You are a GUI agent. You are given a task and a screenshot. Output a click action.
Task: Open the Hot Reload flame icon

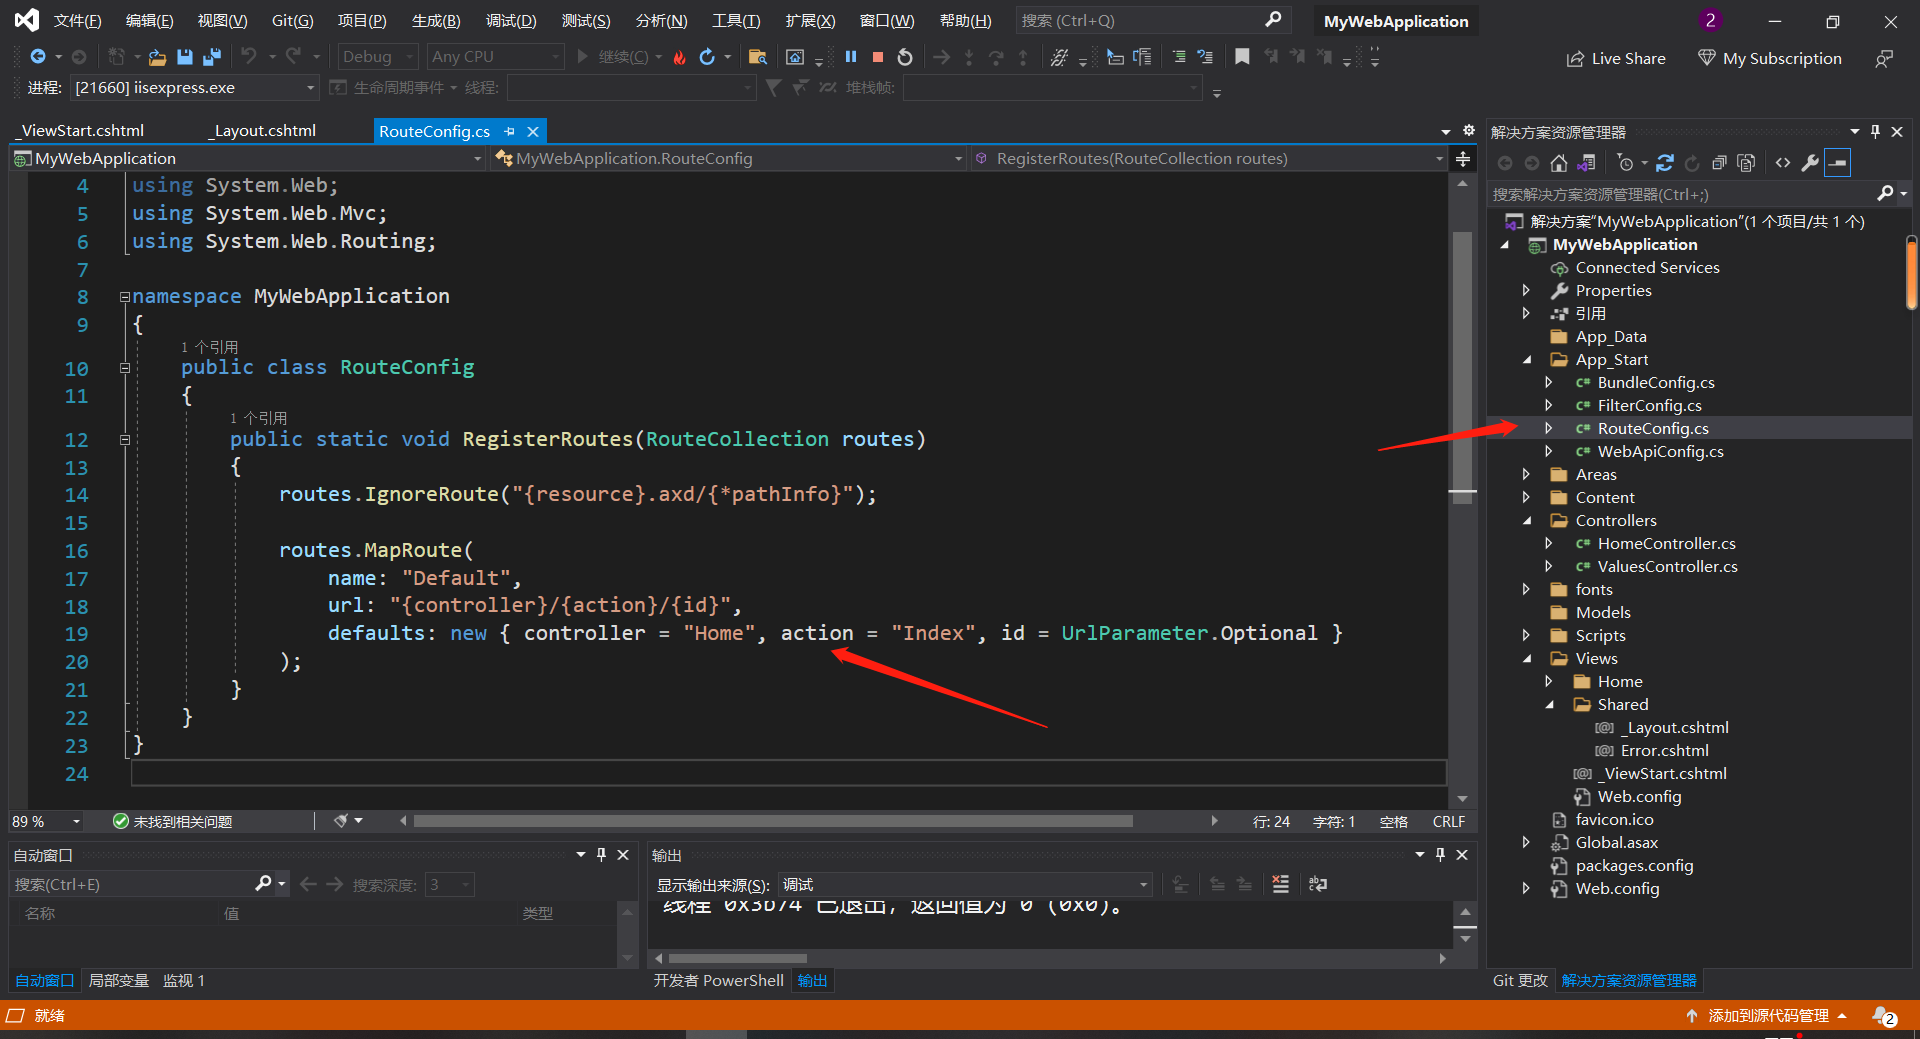680,57
